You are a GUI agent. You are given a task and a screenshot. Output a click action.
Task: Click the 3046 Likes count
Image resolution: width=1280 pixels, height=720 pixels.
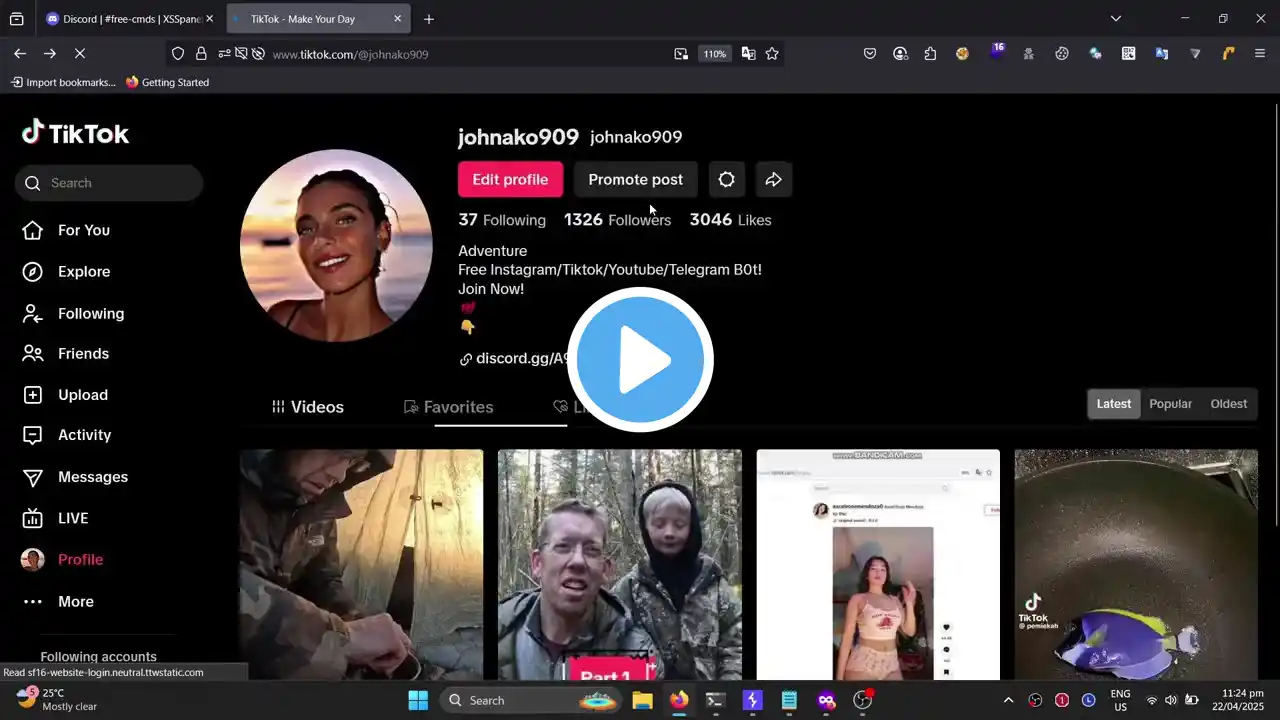point(730,220)
